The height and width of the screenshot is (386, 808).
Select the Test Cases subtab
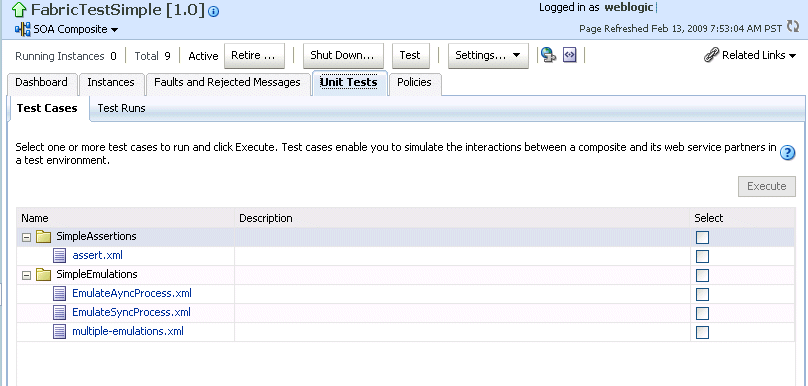click(47, 108)
